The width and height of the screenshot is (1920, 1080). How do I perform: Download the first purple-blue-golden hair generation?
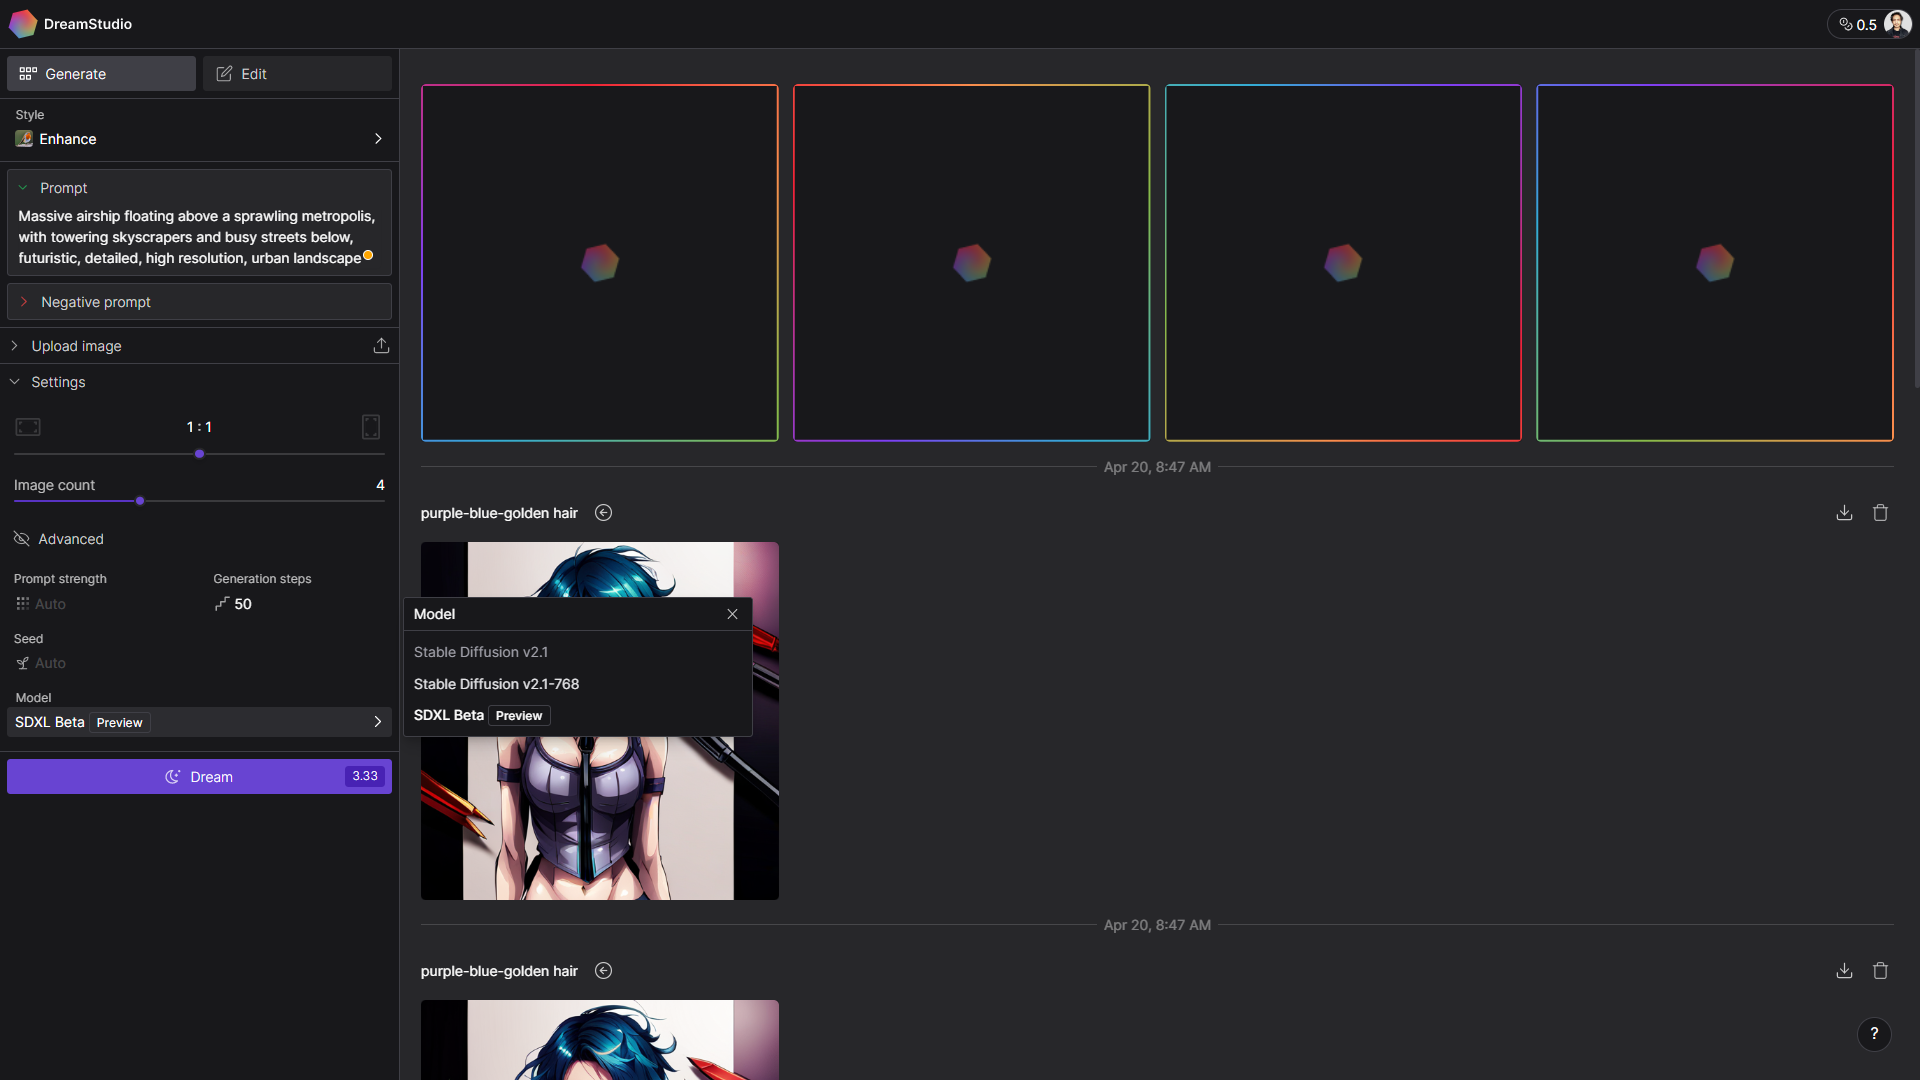coord(1844,513)
